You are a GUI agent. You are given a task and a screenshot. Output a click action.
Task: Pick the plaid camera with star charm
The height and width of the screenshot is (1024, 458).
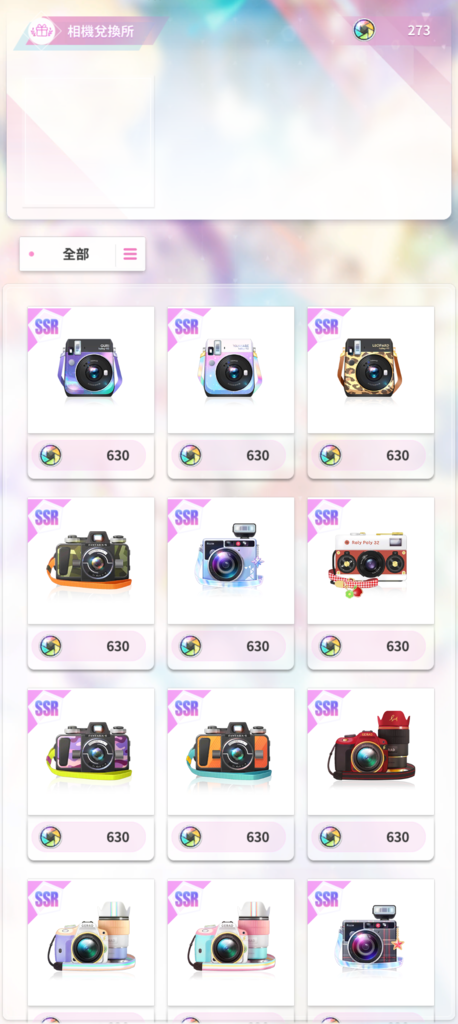click(x=370, y=942)
